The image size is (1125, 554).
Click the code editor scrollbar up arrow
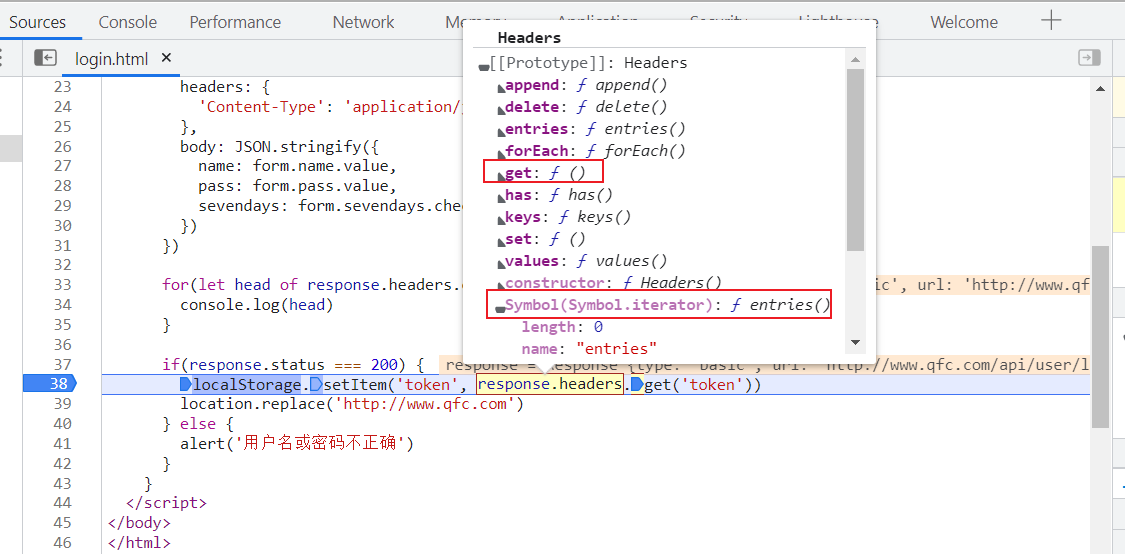coord(1101,88)
